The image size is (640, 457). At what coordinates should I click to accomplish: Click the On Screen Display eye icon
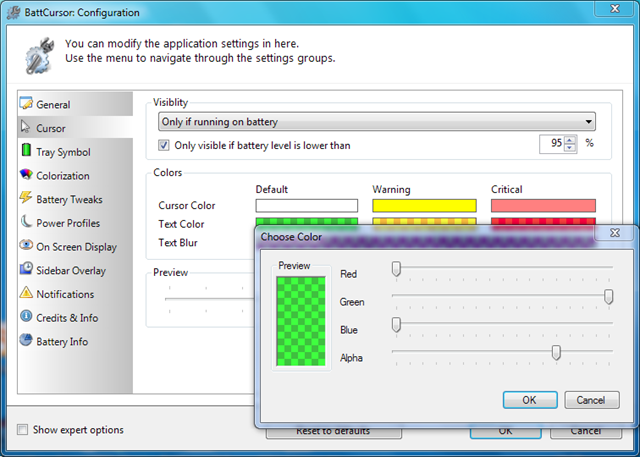tap(26, 245)
